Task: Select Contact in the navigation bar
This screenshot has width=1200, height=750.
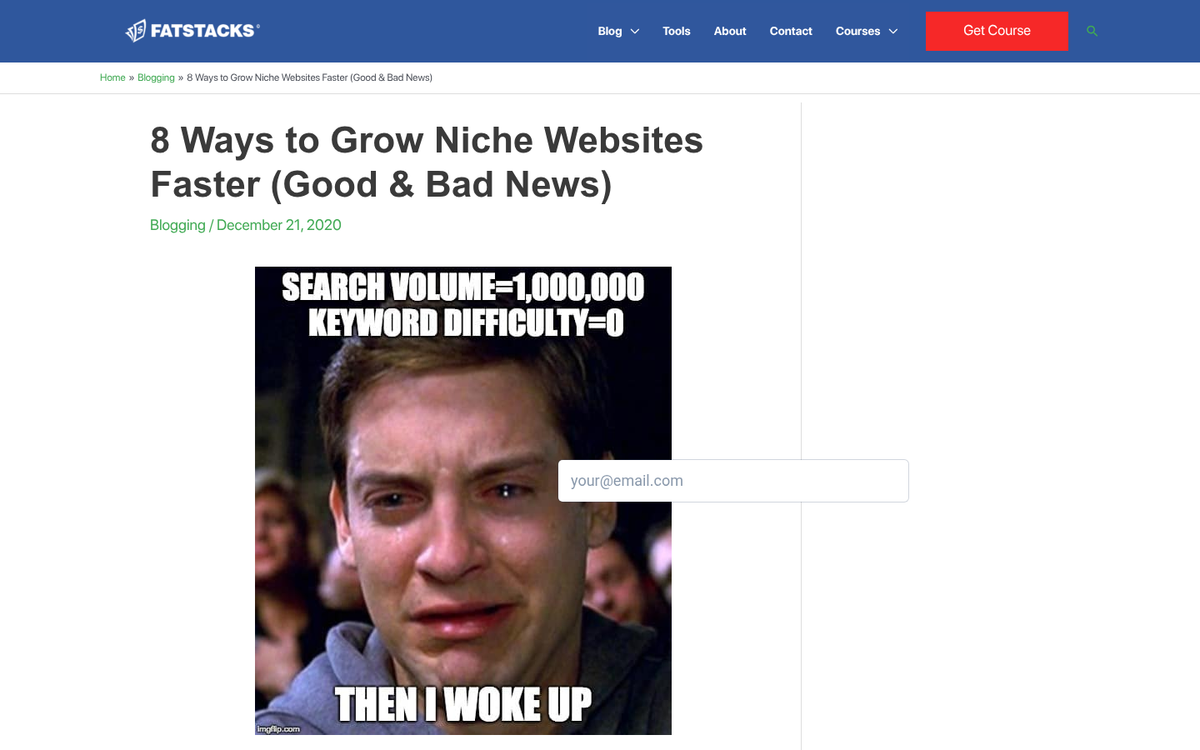Action: point(790,31)
